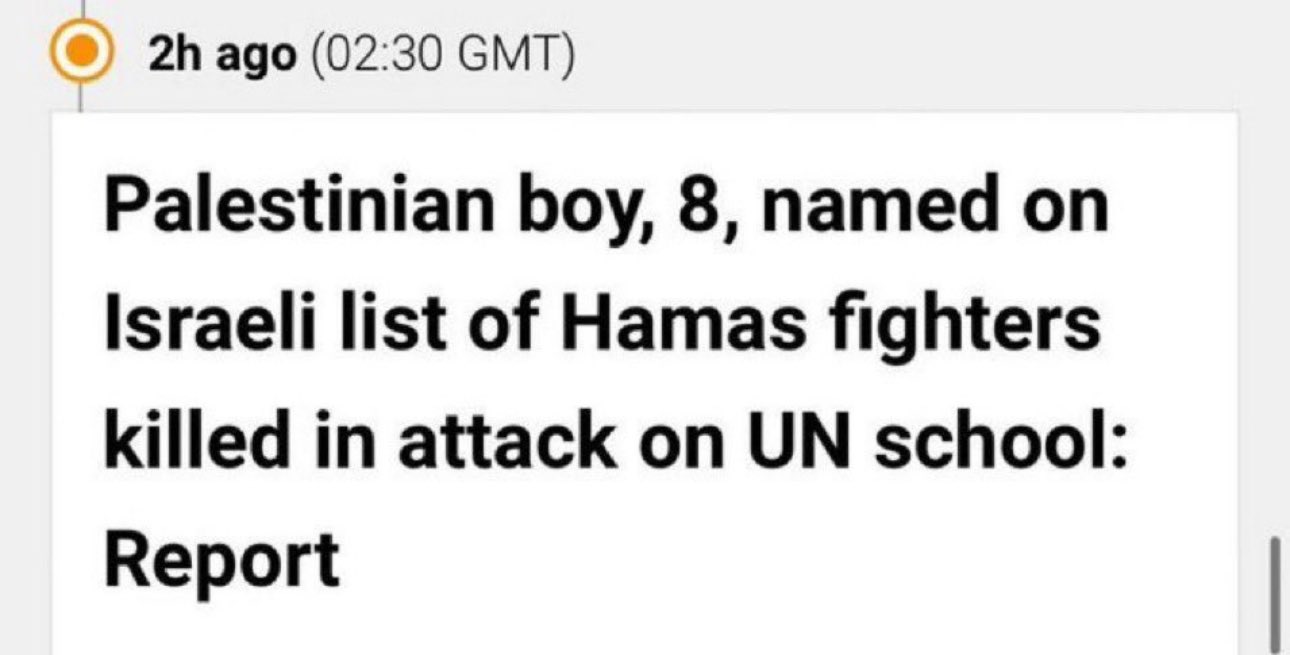The height and width of the screenshot is (655, 1290).
Task: Click the orange live-blog timeline marker
Action: pyautogui.click(x=81, y=53)
